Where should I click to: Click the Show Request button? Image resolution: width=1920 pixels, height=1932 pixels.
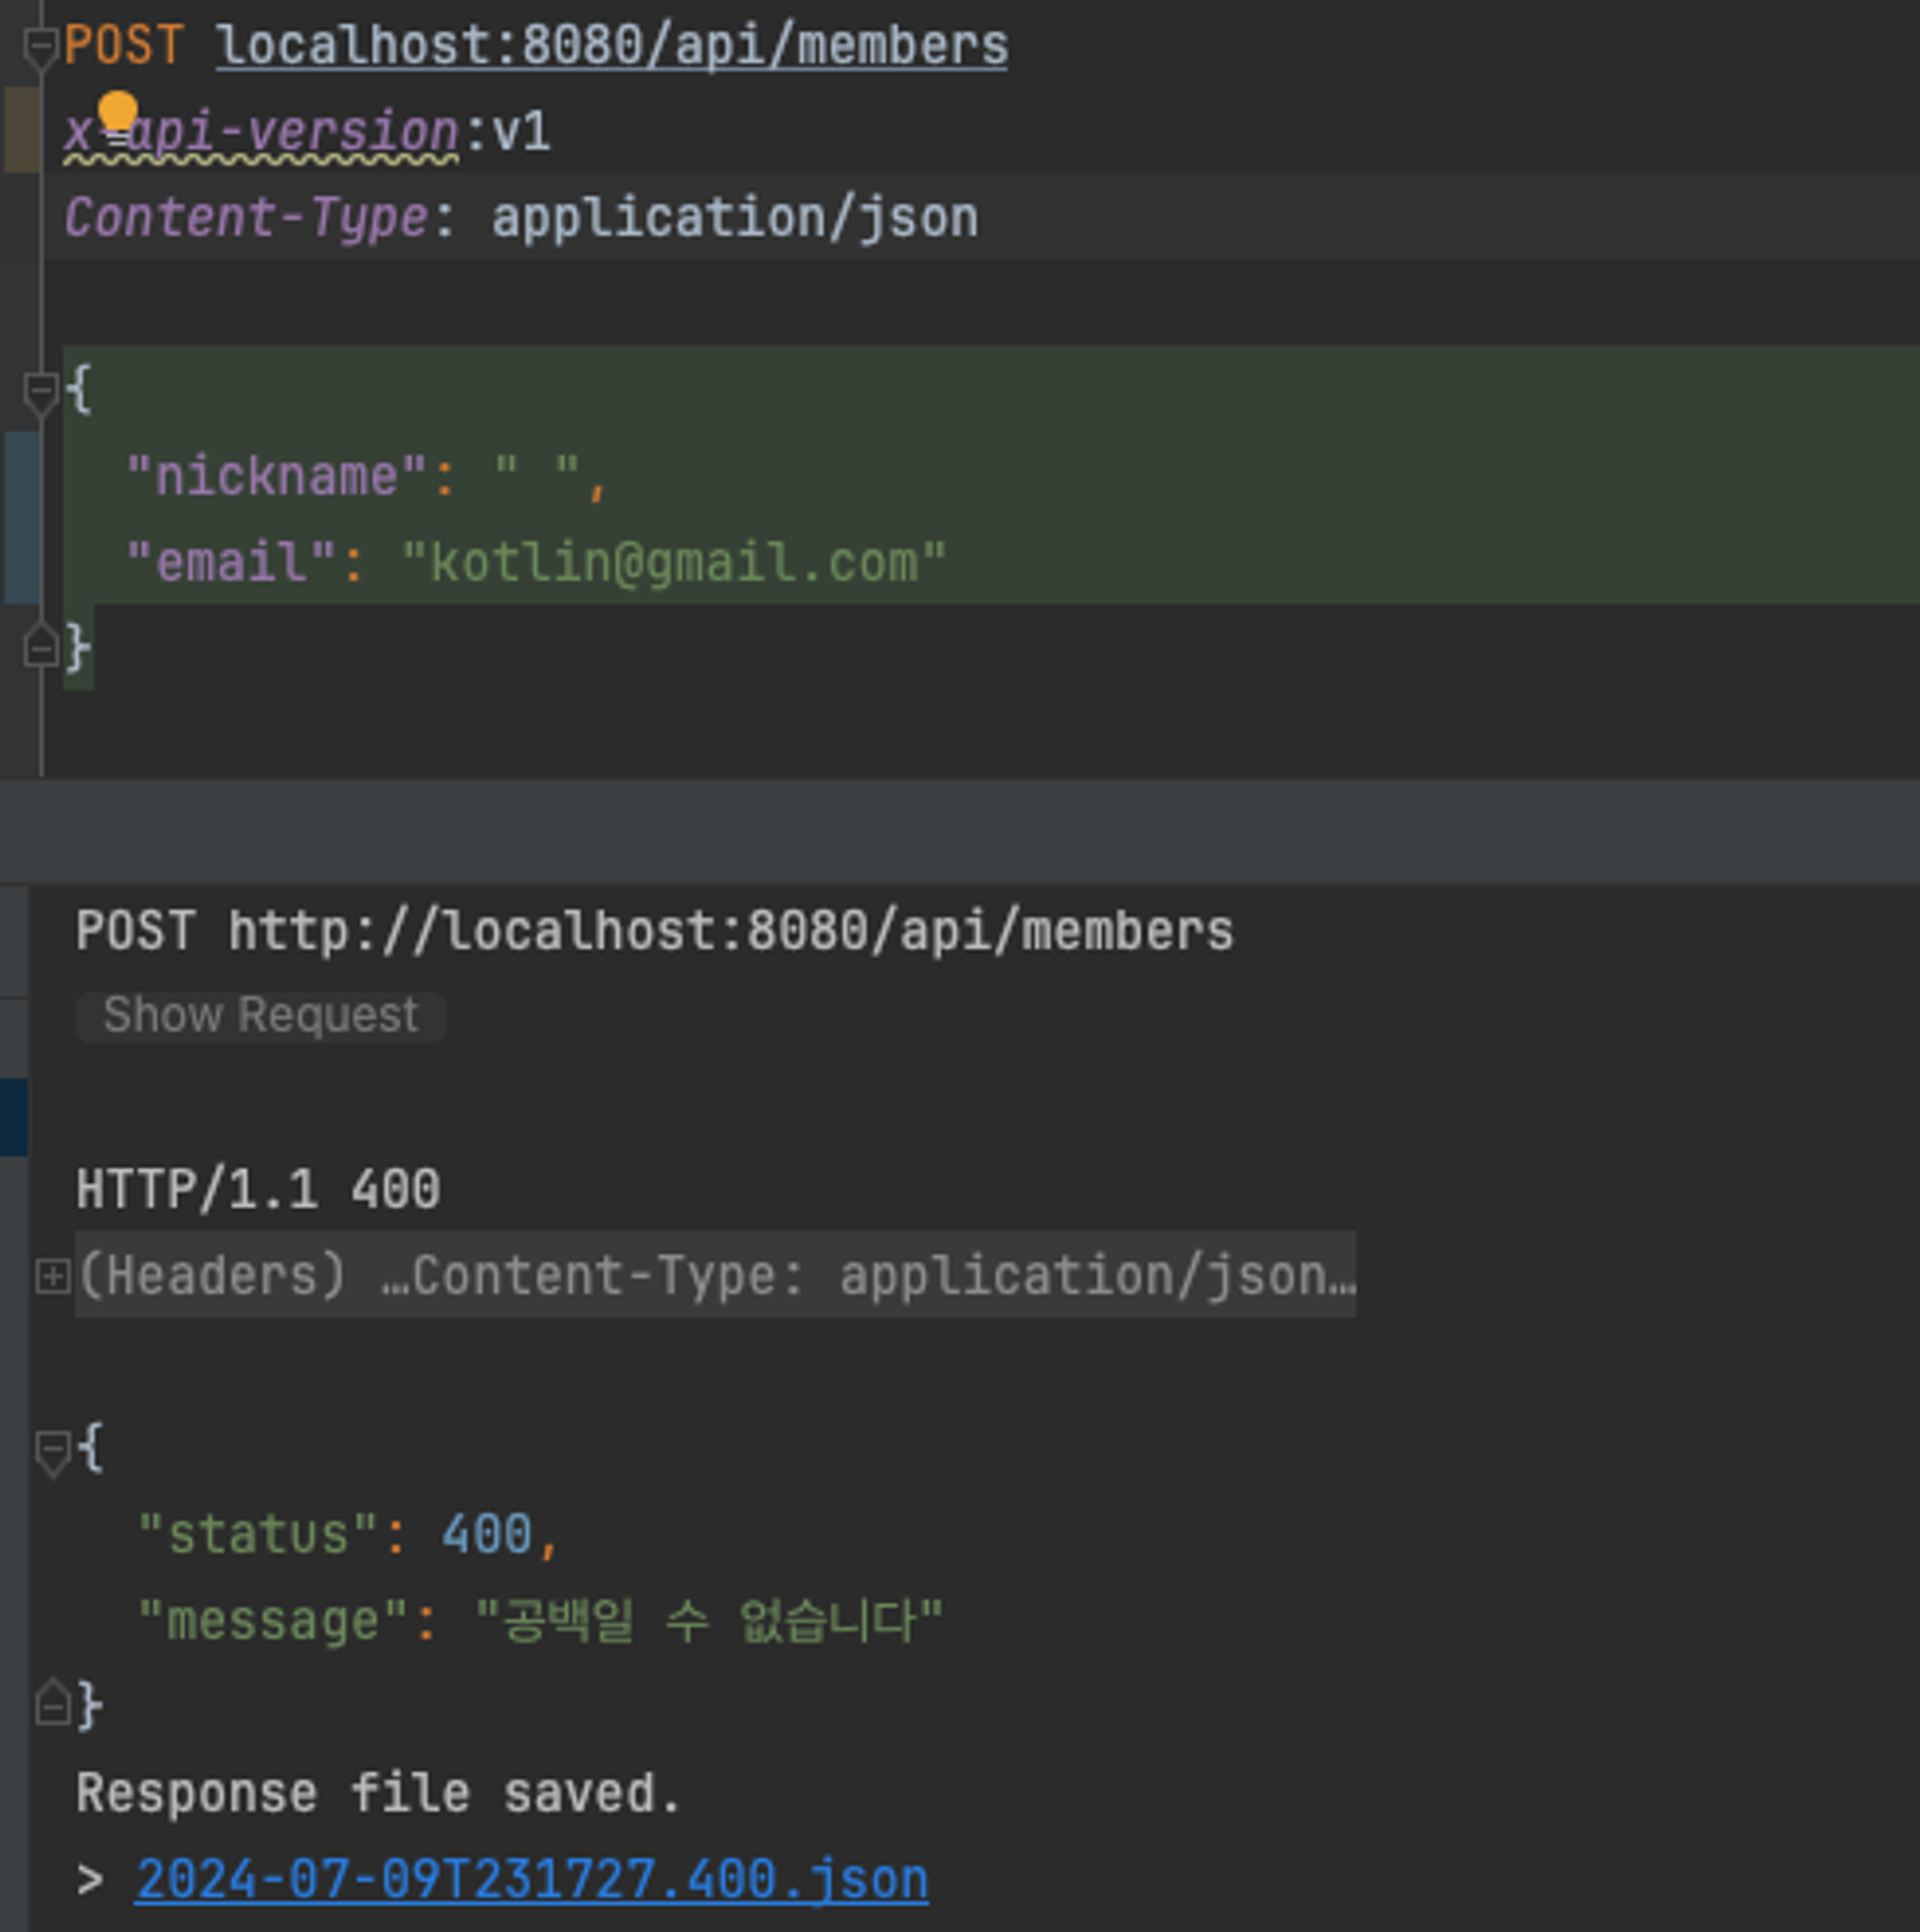[x=260, y=1016]
